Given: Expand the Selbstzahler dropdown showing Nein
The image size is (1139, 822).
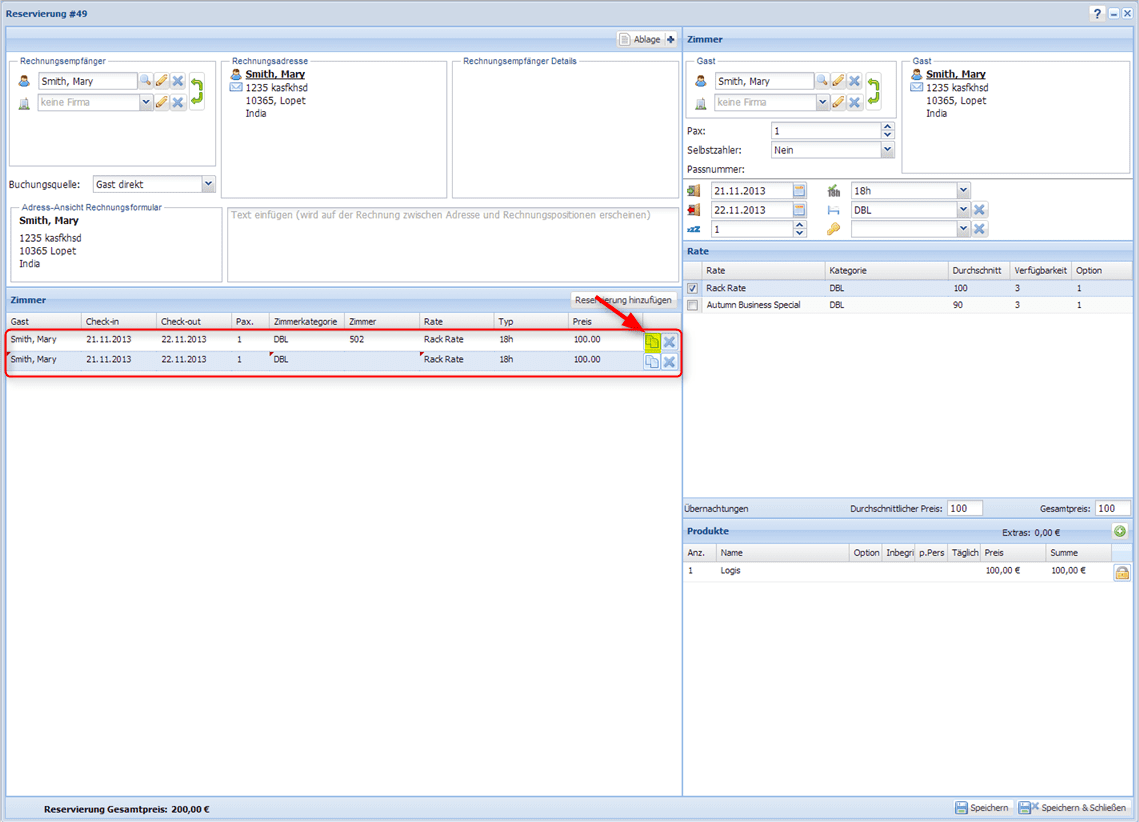Looking at the screenshot, I should pyautogui.click(x=886, y=150).
